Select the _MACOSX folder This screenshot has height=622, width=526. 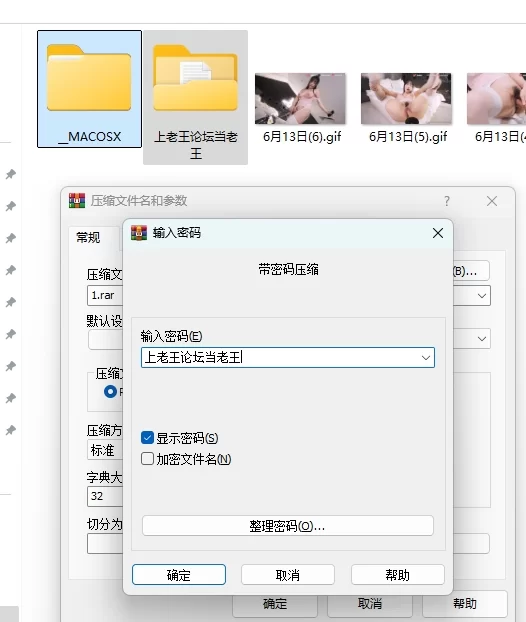[89, 89]
